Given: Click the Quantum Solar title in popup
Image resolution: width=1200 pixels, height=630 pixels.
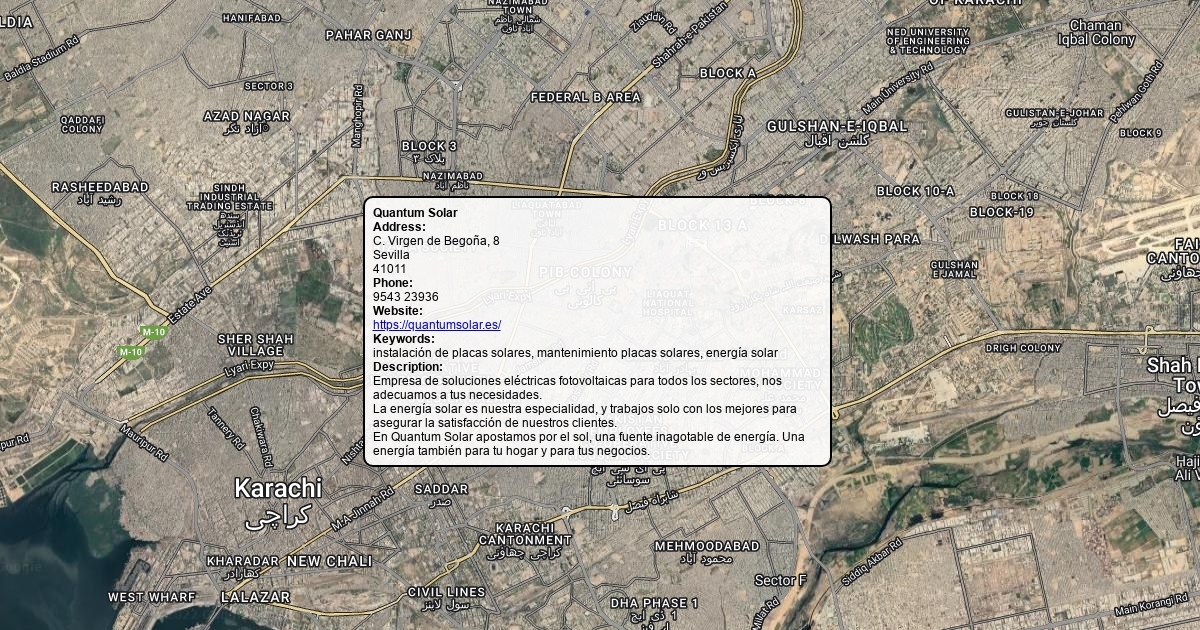Looking at the screenshot, I should click(415, 213).
